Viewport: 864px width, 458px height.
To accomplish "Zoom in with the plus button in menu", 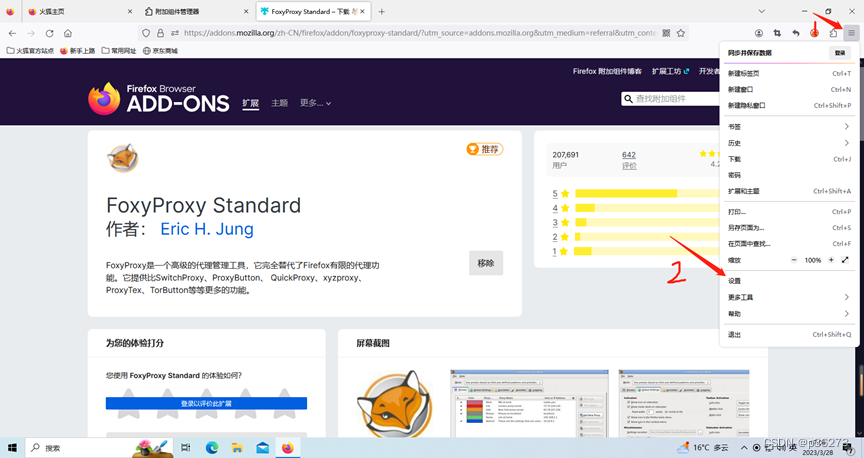I will point(831,260).
